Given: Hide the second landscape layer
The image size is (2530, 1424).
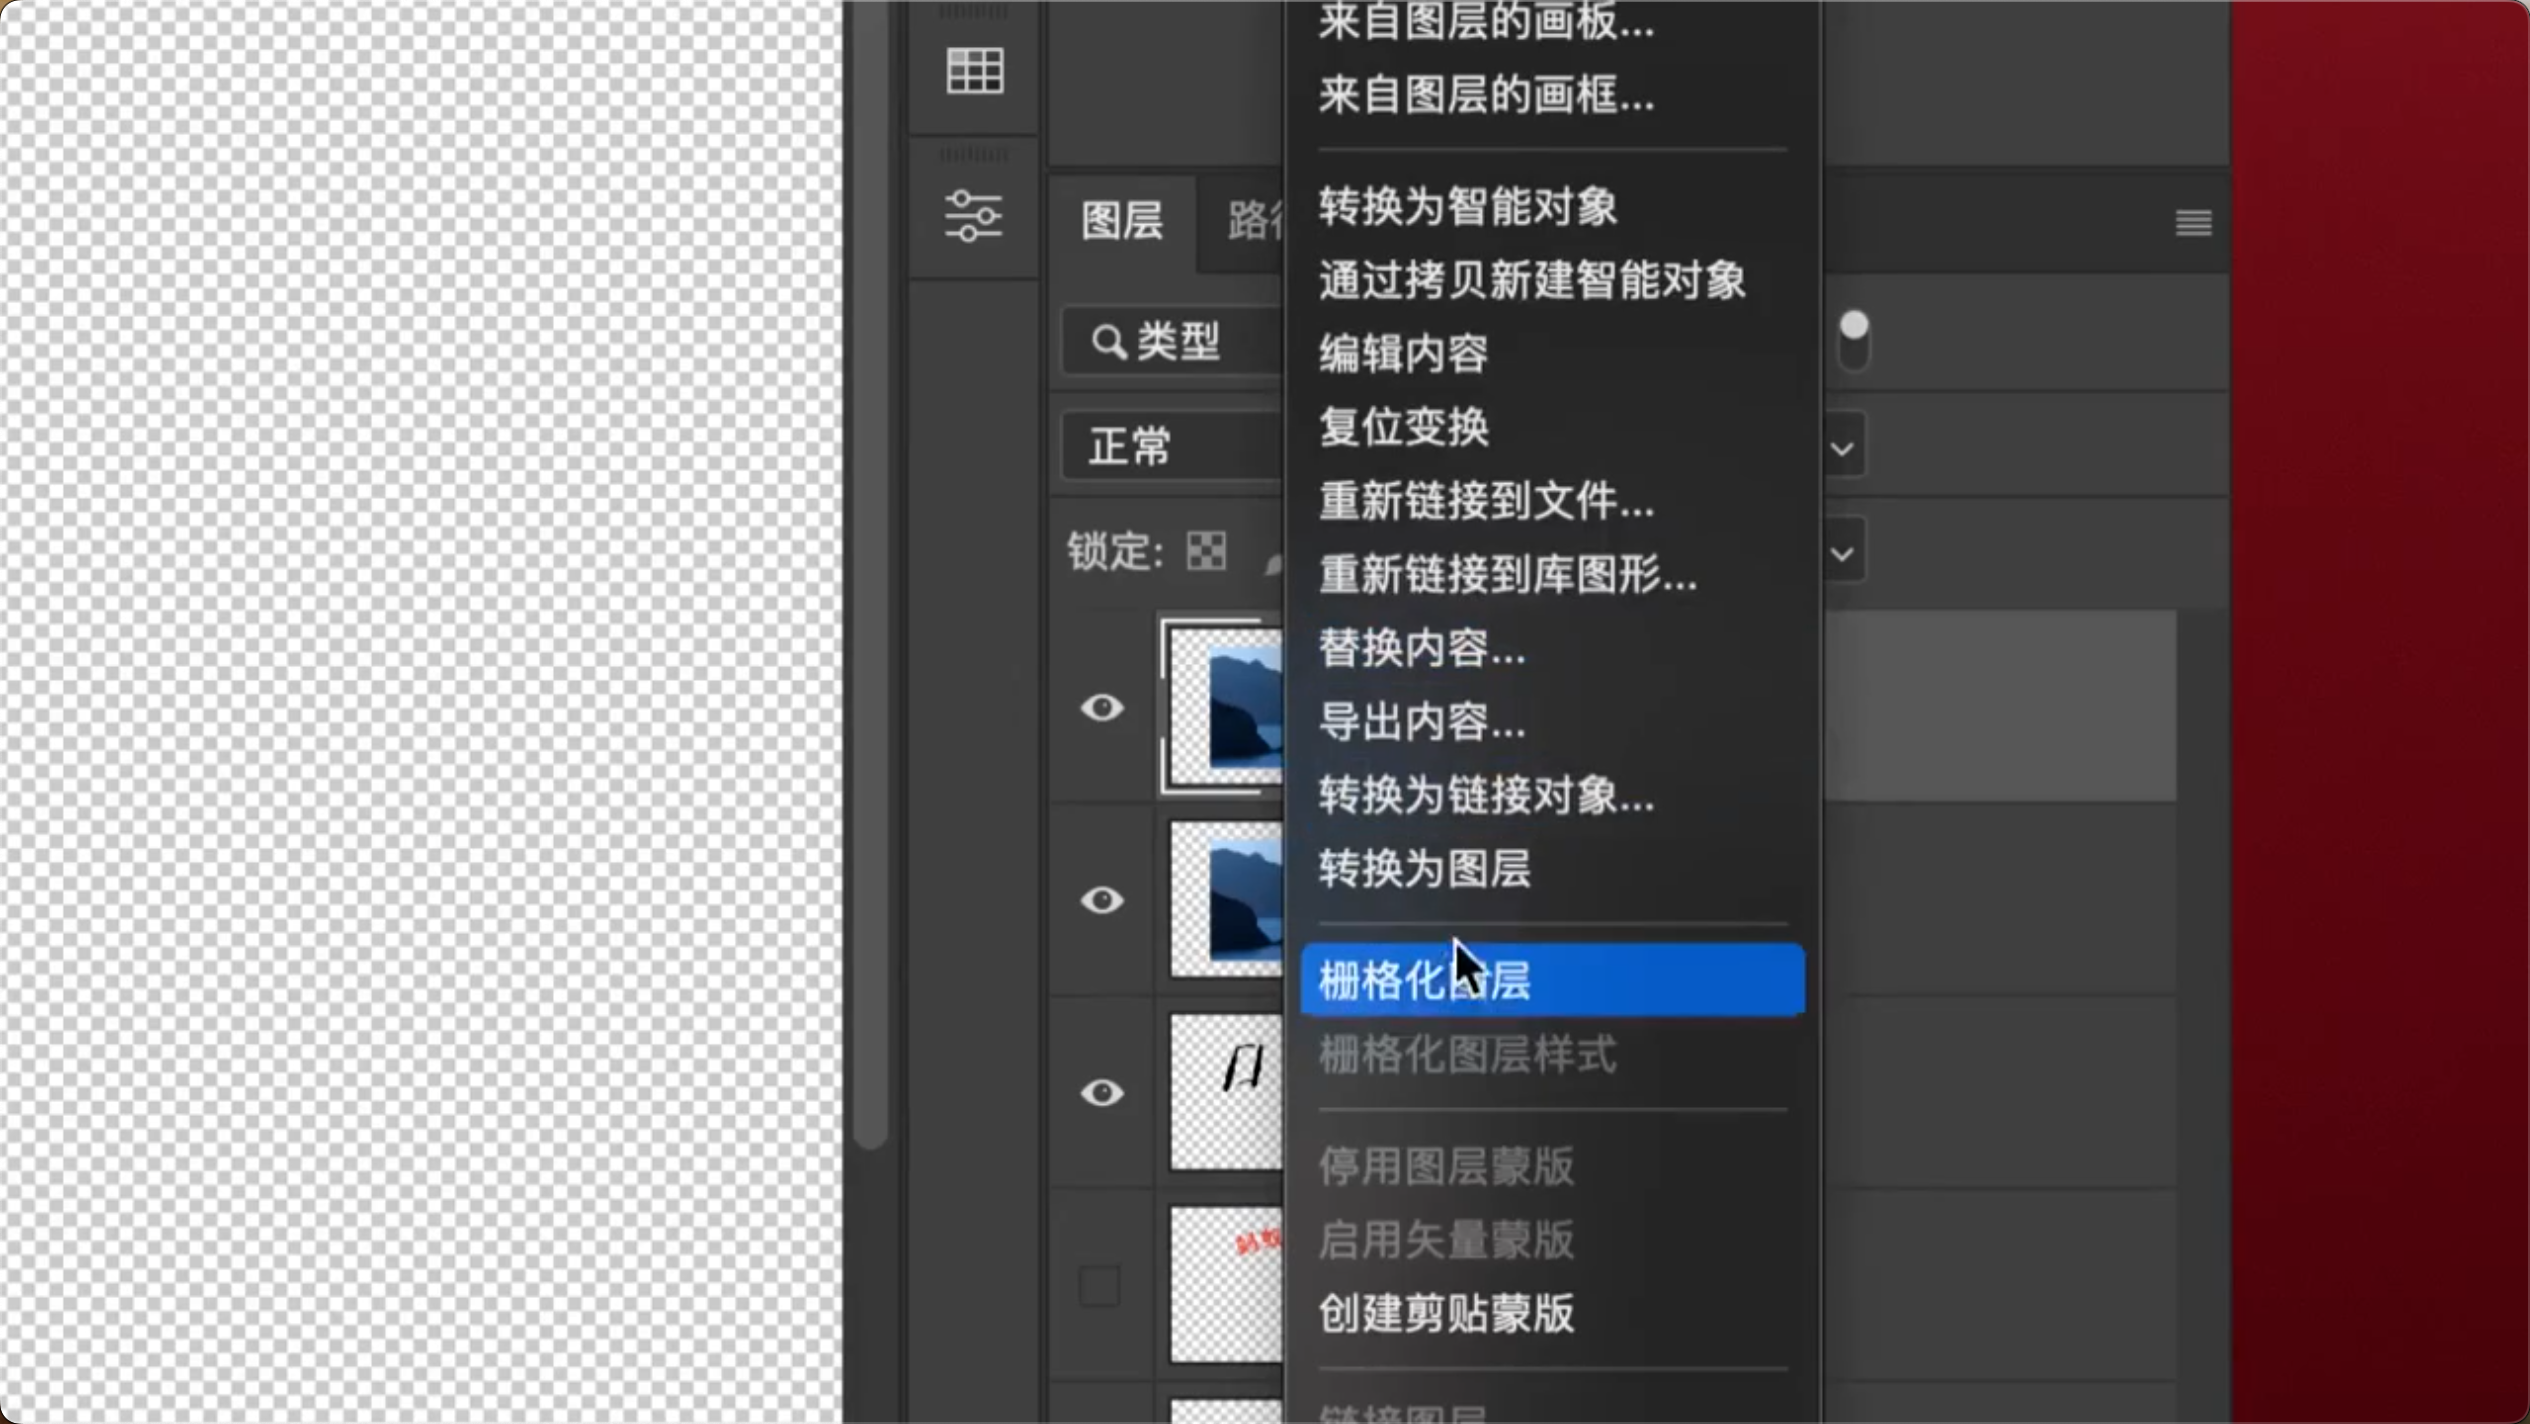Looking at the screenshot, I should click(1102, 900).
